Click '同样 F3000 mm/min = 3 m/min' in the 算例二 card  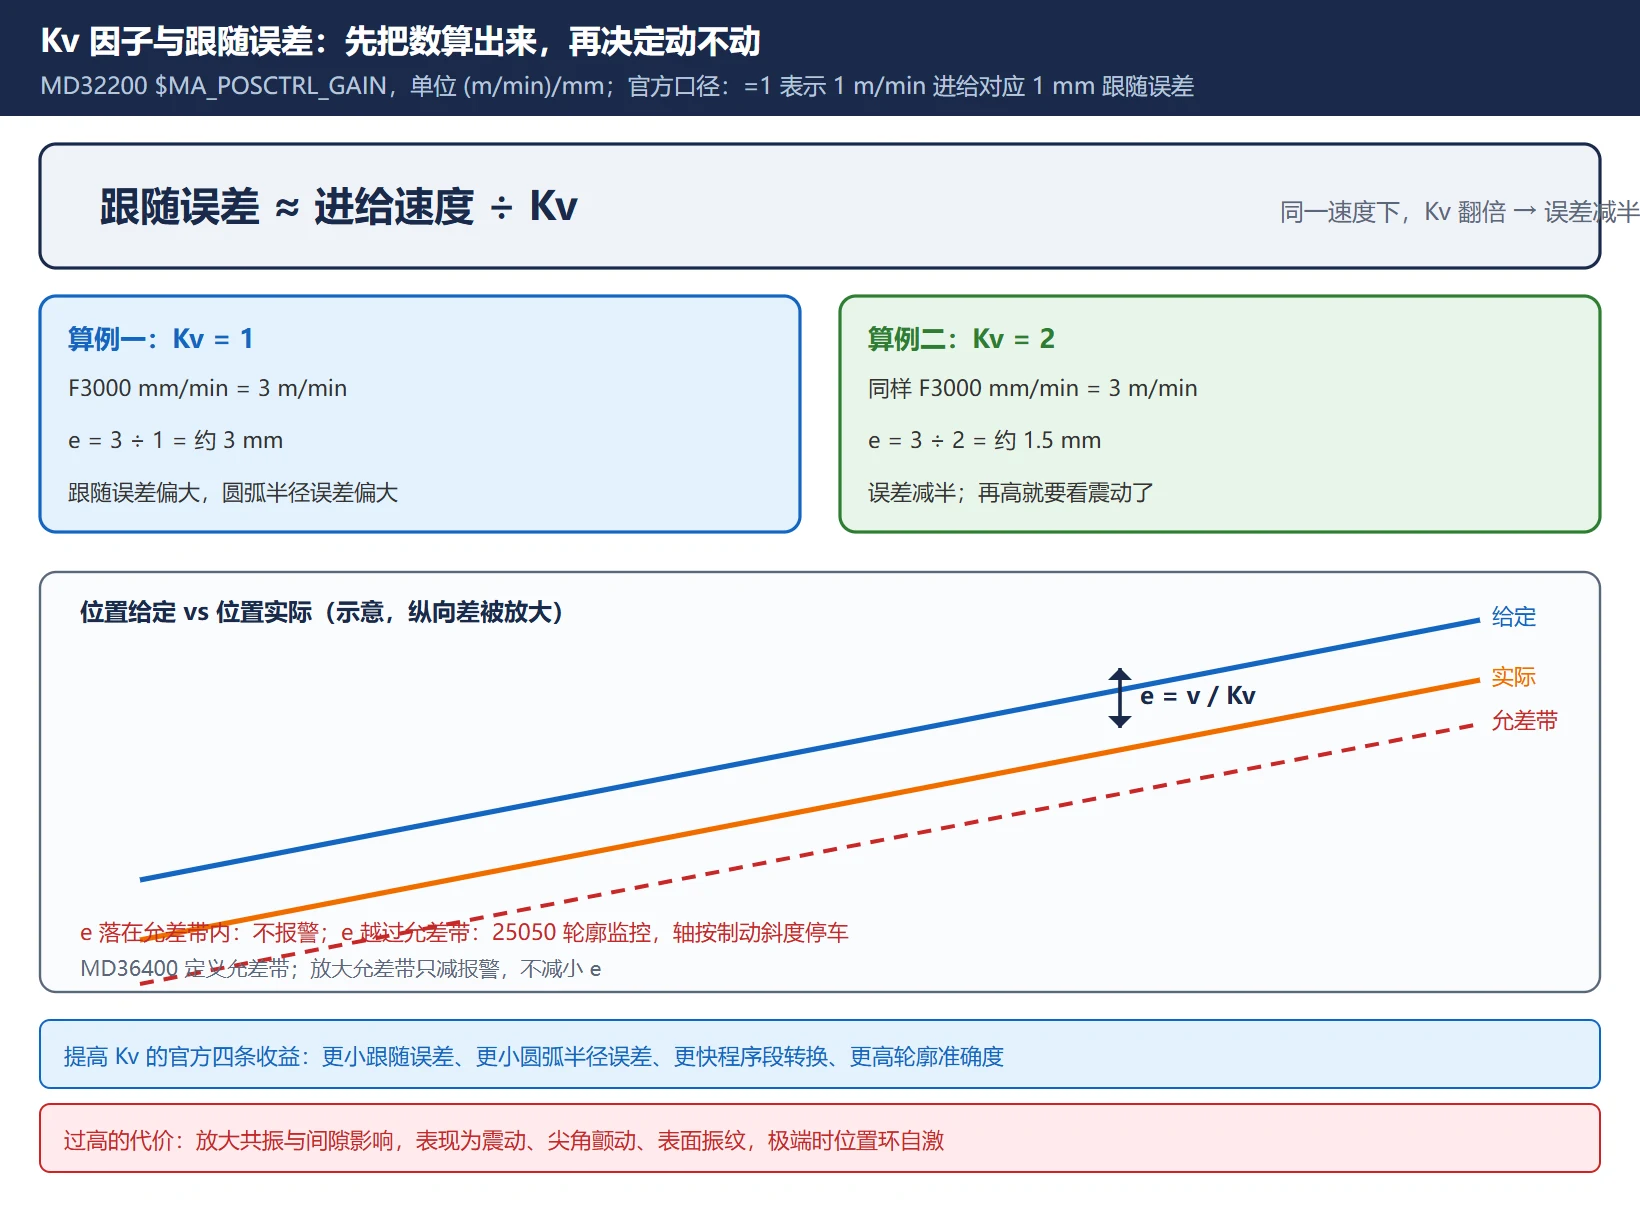[x=1032, y=388]
